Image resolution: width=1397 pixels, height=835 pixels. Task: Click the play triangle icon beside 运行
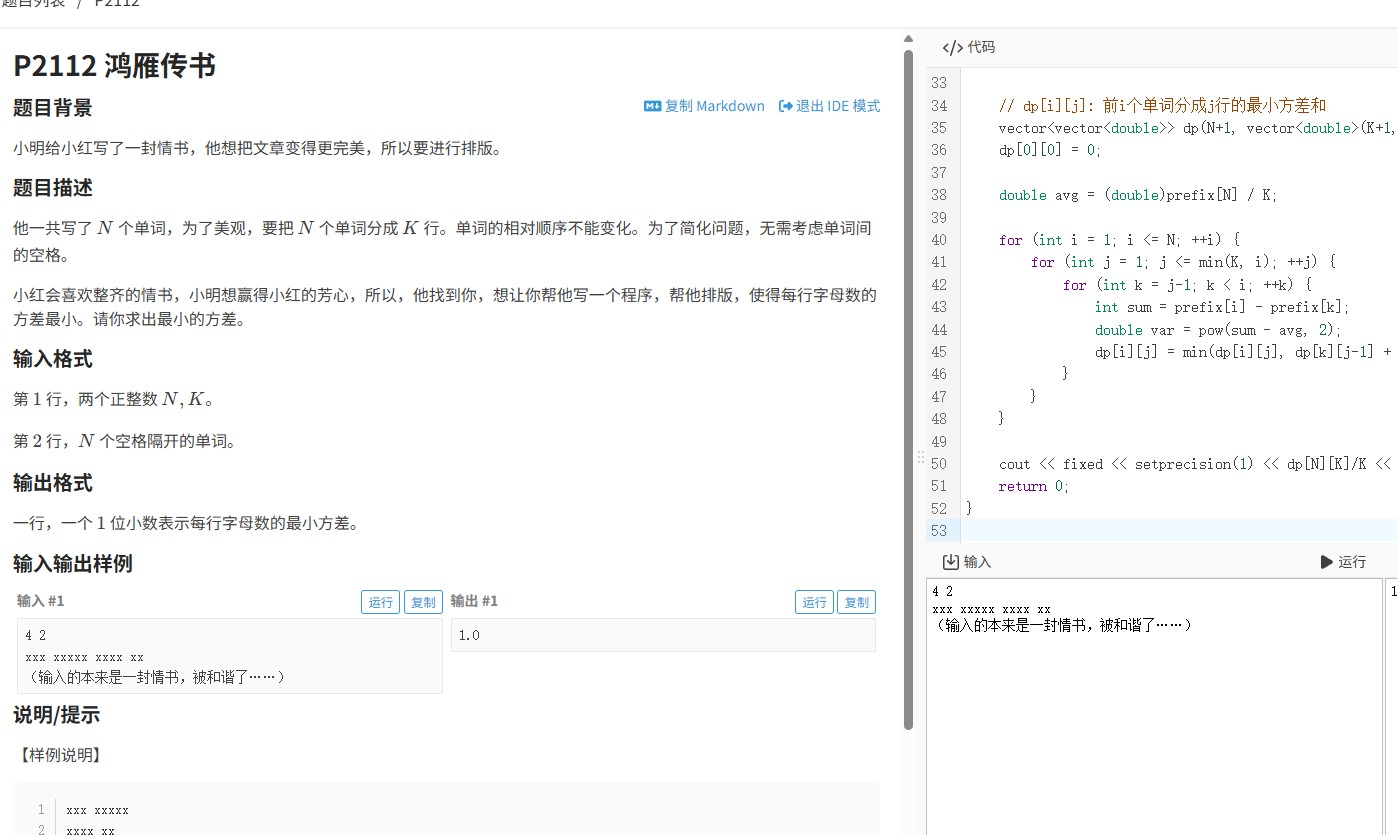tap(1325, 562)
